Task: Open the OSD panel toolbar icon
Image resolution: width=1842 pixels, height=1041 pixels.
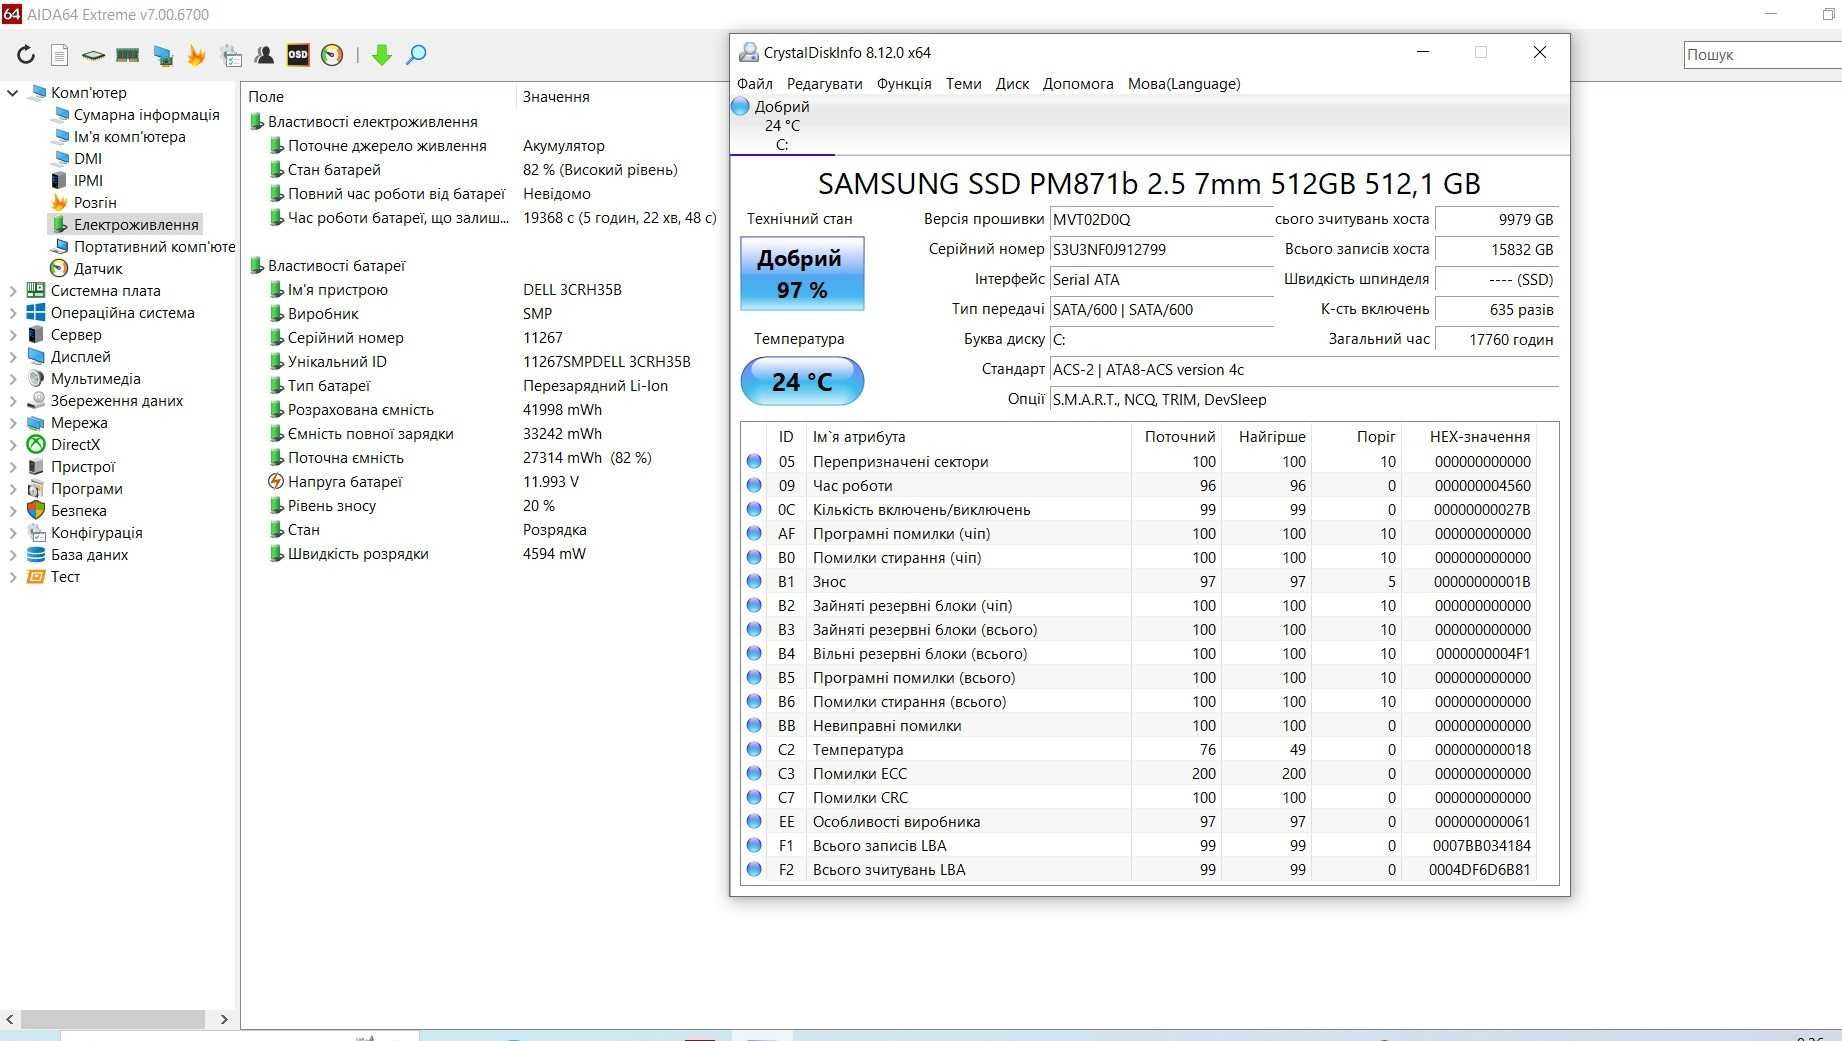Action: (298, 55)
